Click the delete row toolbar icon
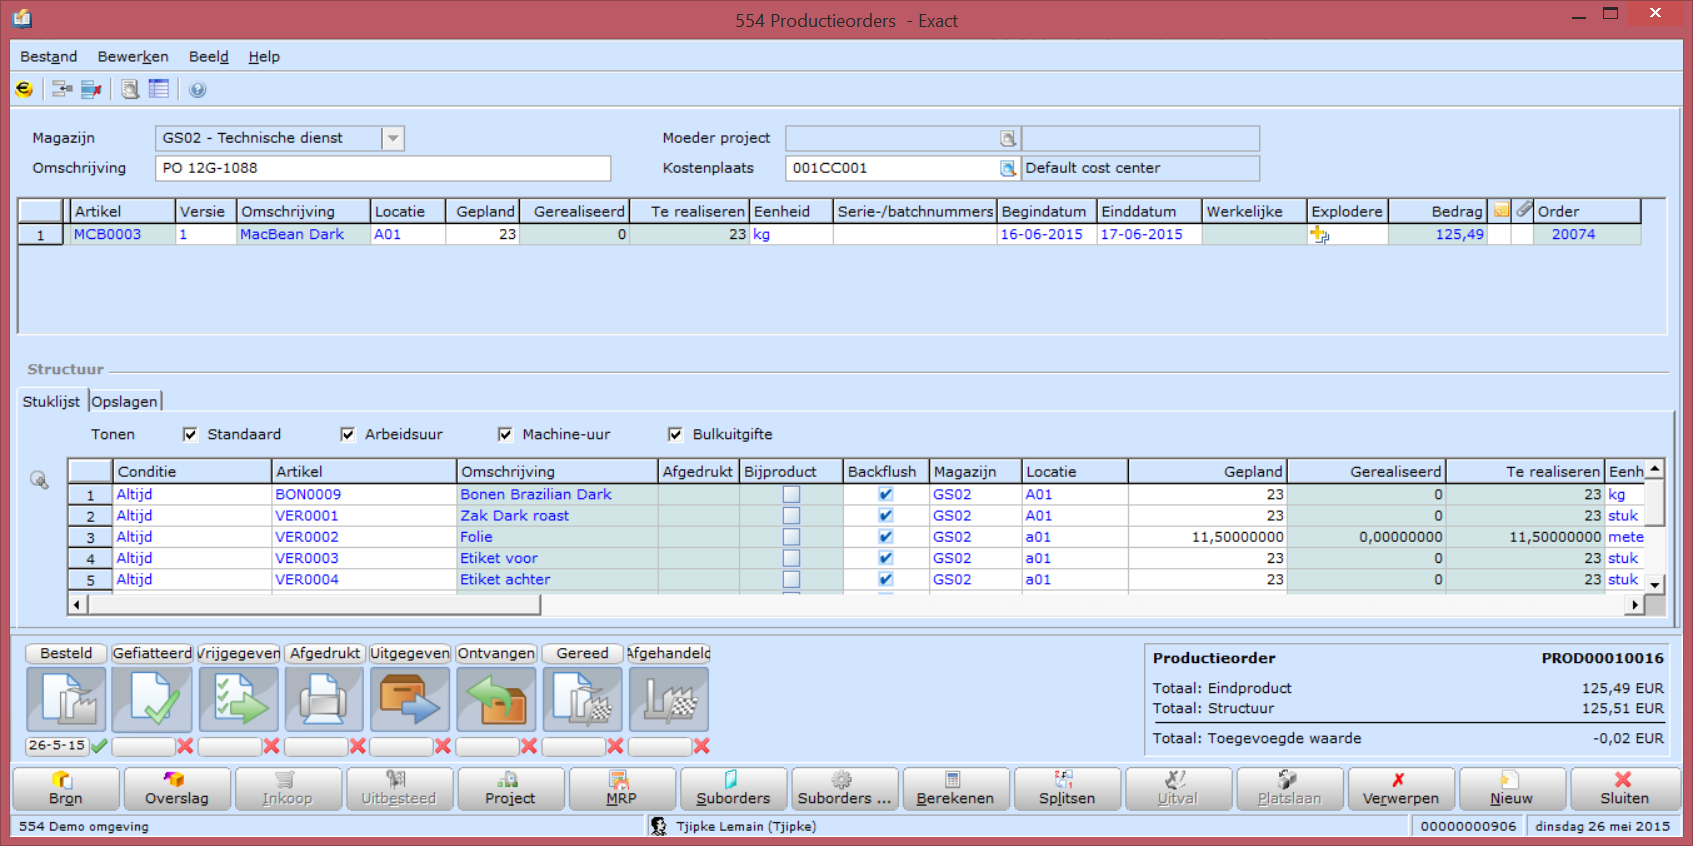This screenshot has height=846, width=1693. pyautogui.click(x=91, y=89)
